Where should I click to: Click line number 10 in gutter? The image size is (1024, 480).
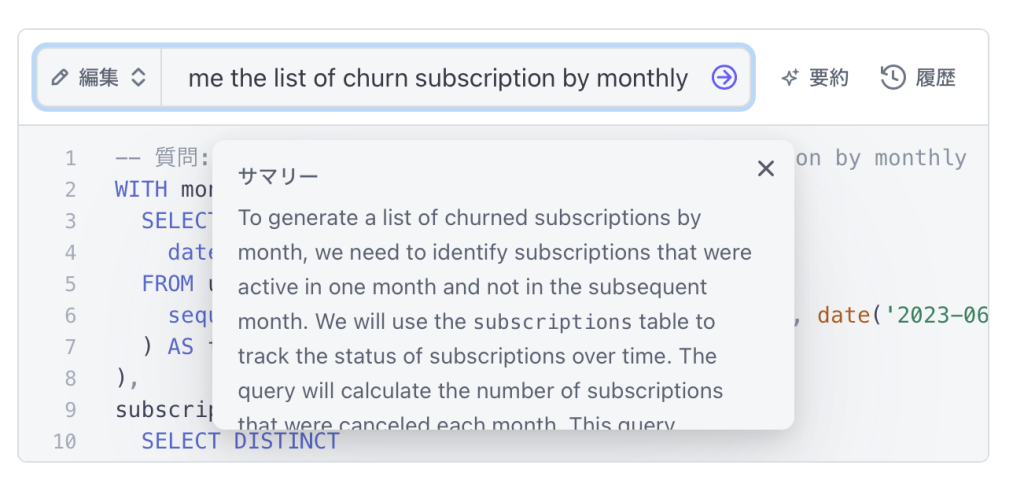tap(65, 441)
